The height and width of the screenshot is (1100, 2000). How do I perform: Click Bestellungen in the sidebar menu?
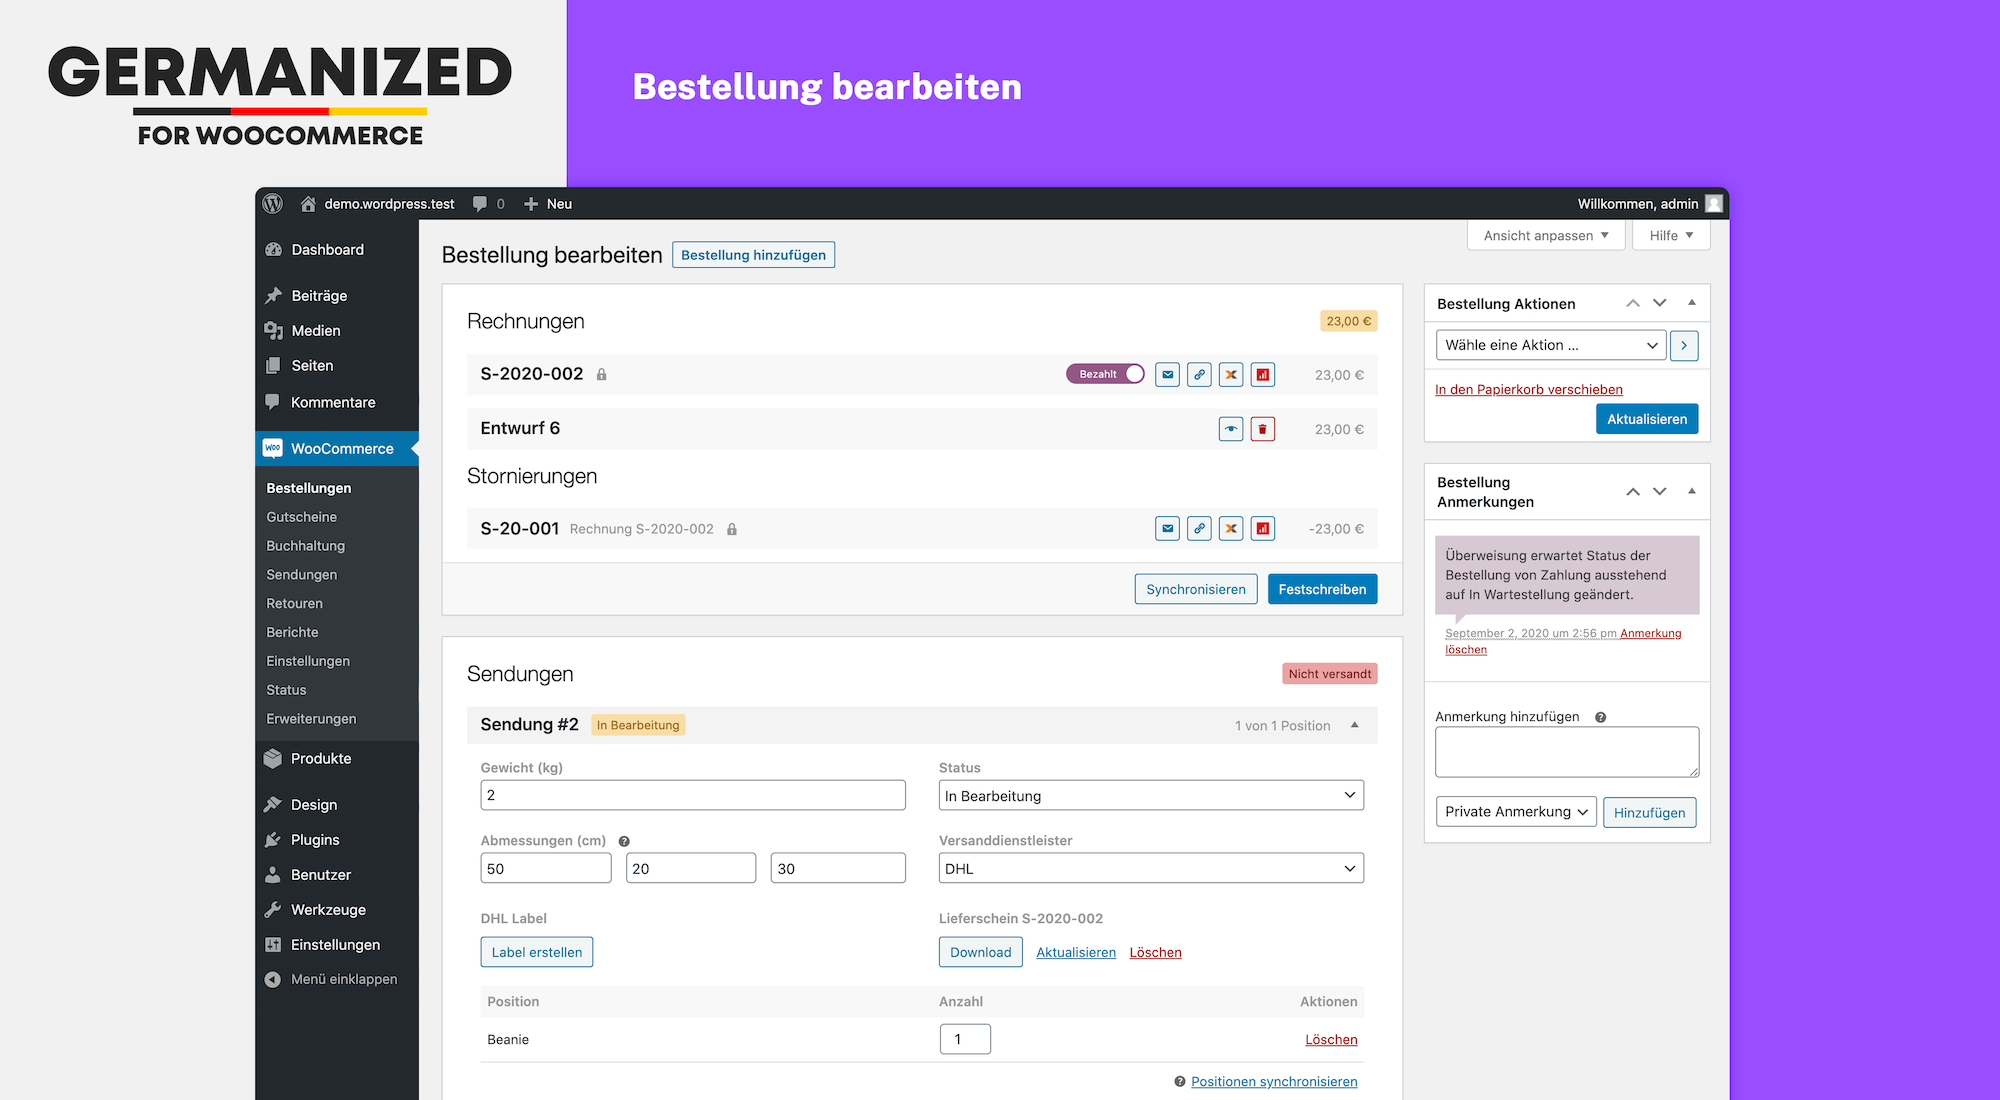tap(310, 486)
